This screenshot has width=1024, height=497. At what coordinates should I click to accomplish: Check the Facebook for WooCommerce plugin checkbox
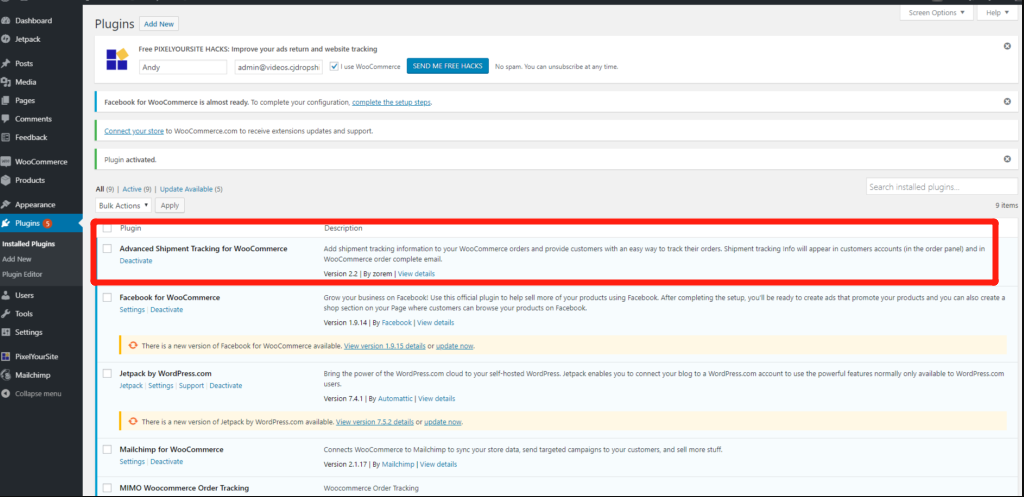pos(107,298)
